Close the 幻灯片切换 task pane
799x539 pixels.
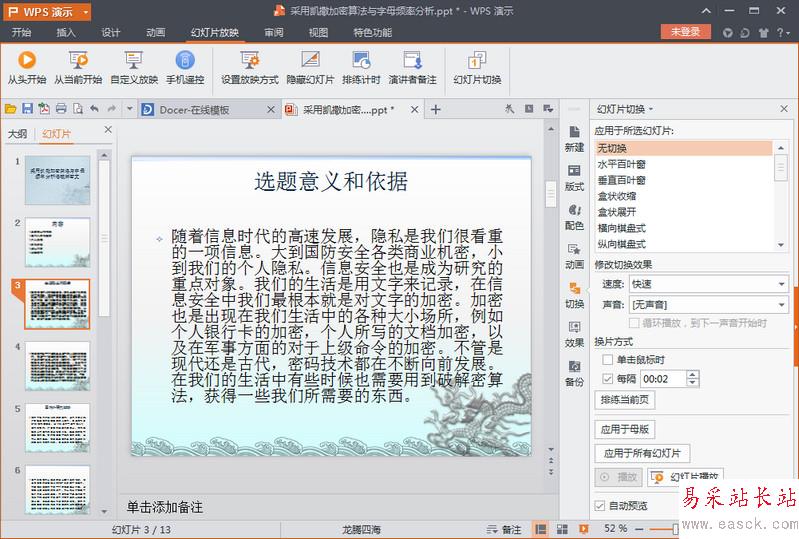[x=784, y=109]
